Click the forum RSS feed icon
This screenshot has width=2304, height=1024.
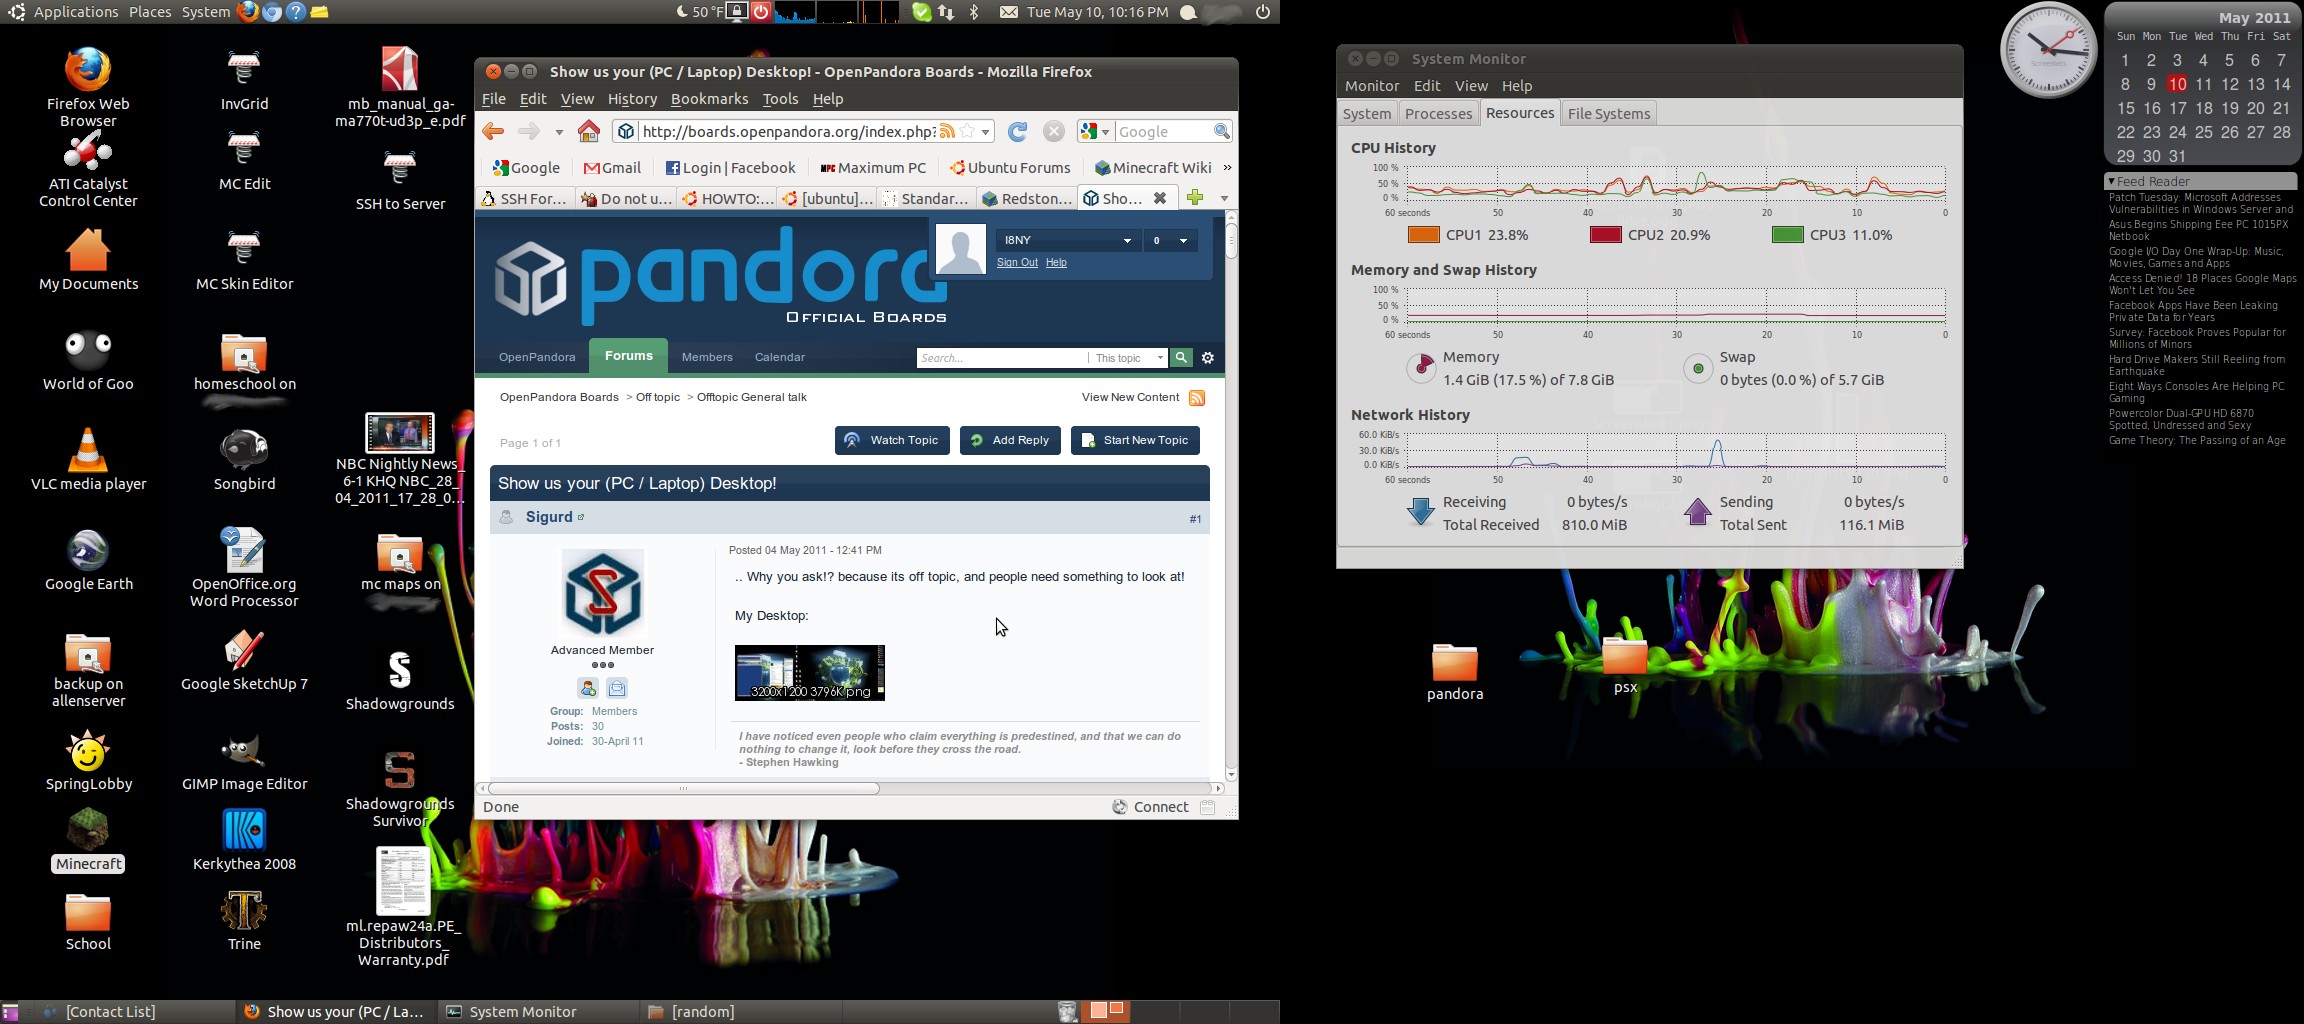(1197, 398)
